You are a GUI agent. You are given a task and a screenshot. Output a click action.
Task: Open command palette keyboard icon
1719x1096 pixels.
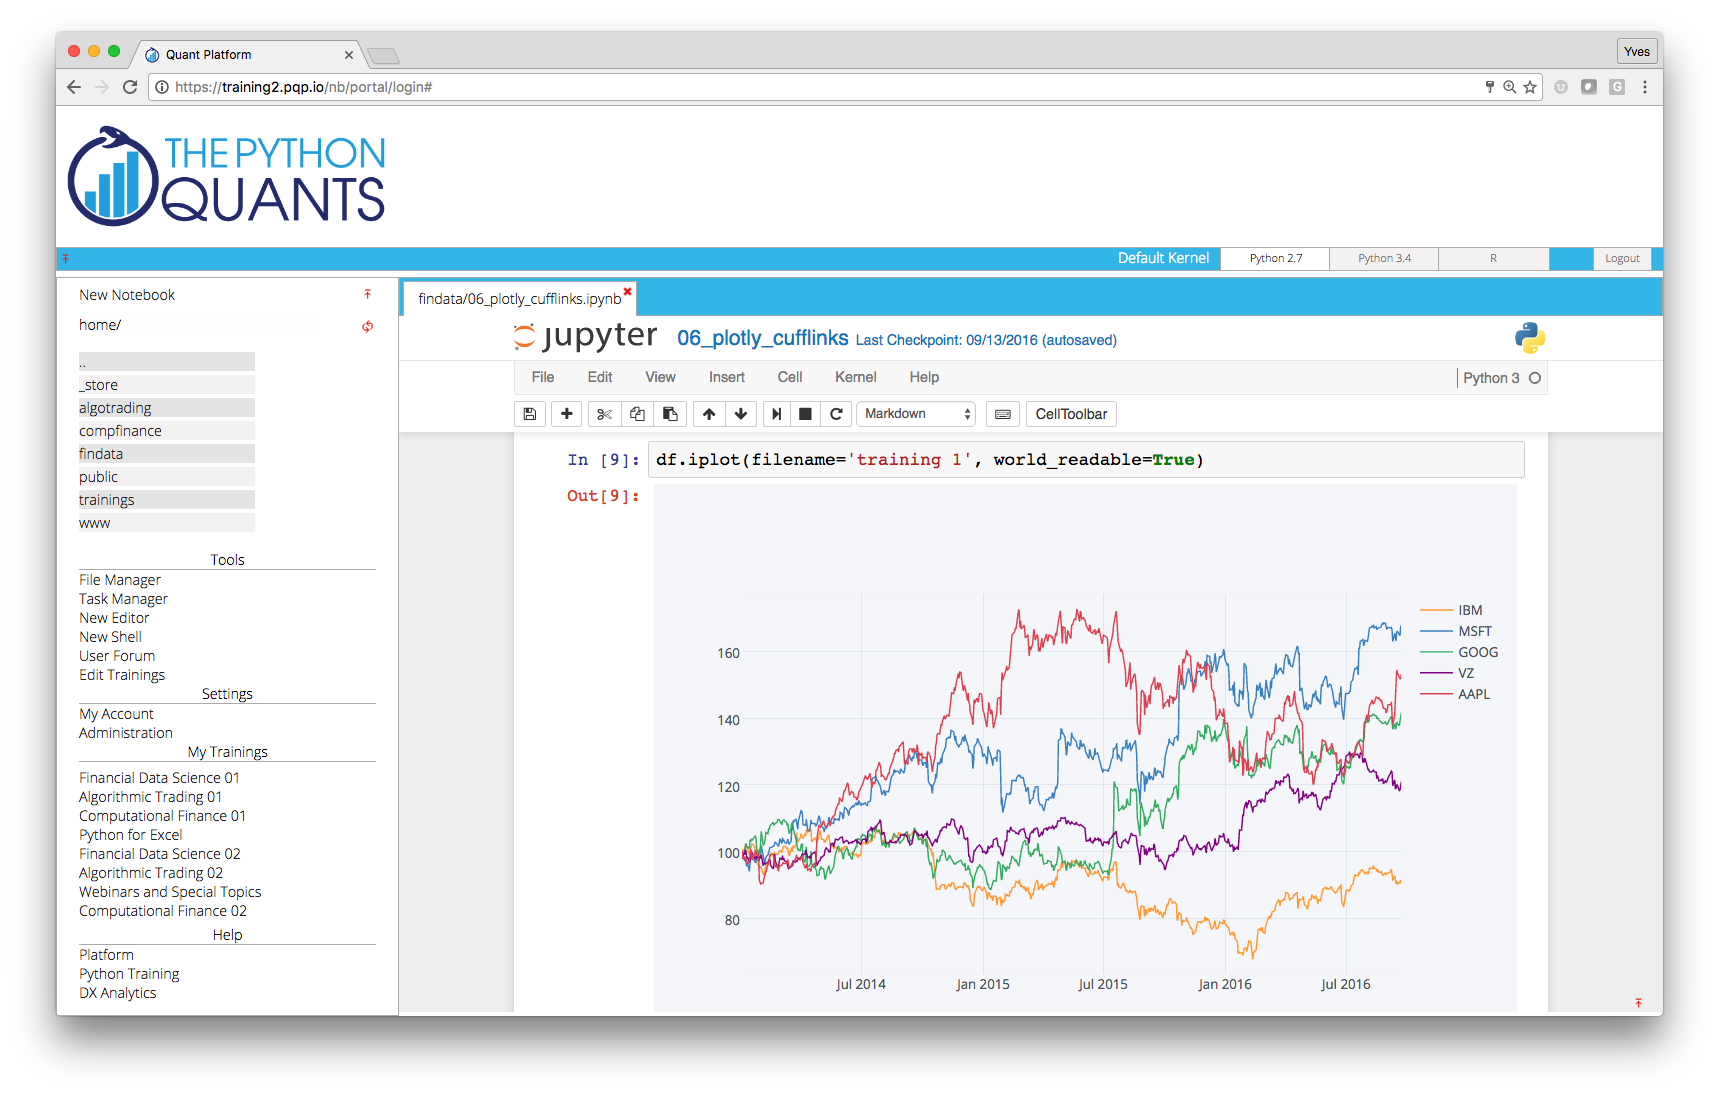point(1003,414)
